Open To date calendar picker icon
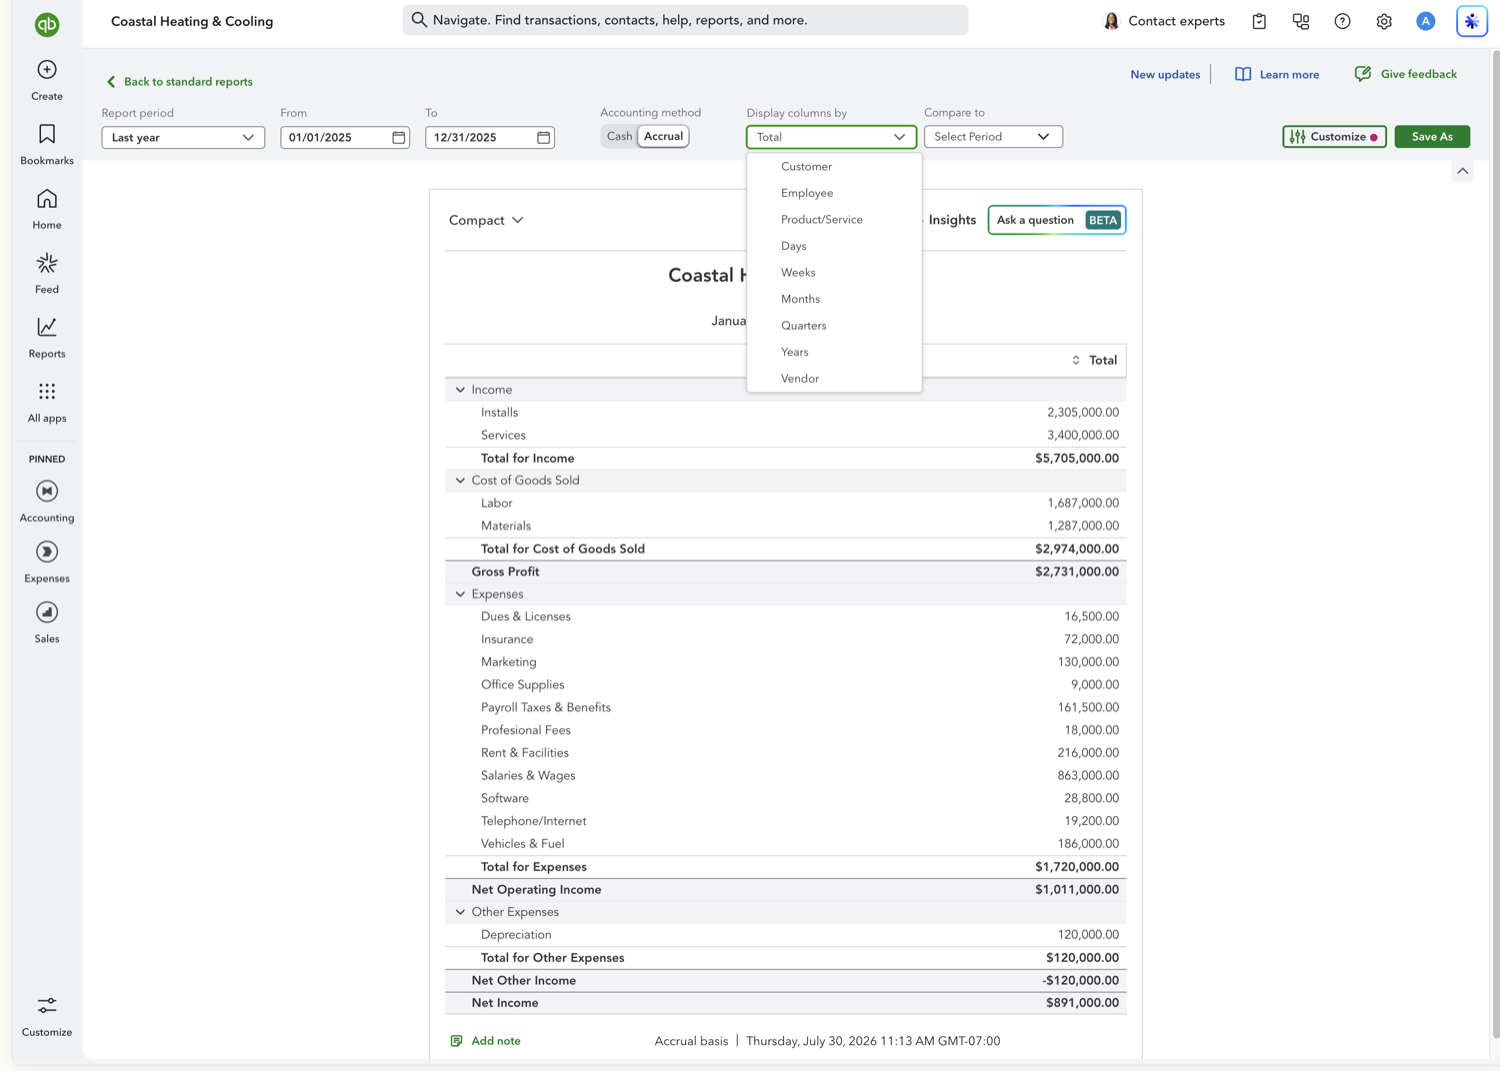The height and width of the screenshot is (1071, 1500). (544, 137)
